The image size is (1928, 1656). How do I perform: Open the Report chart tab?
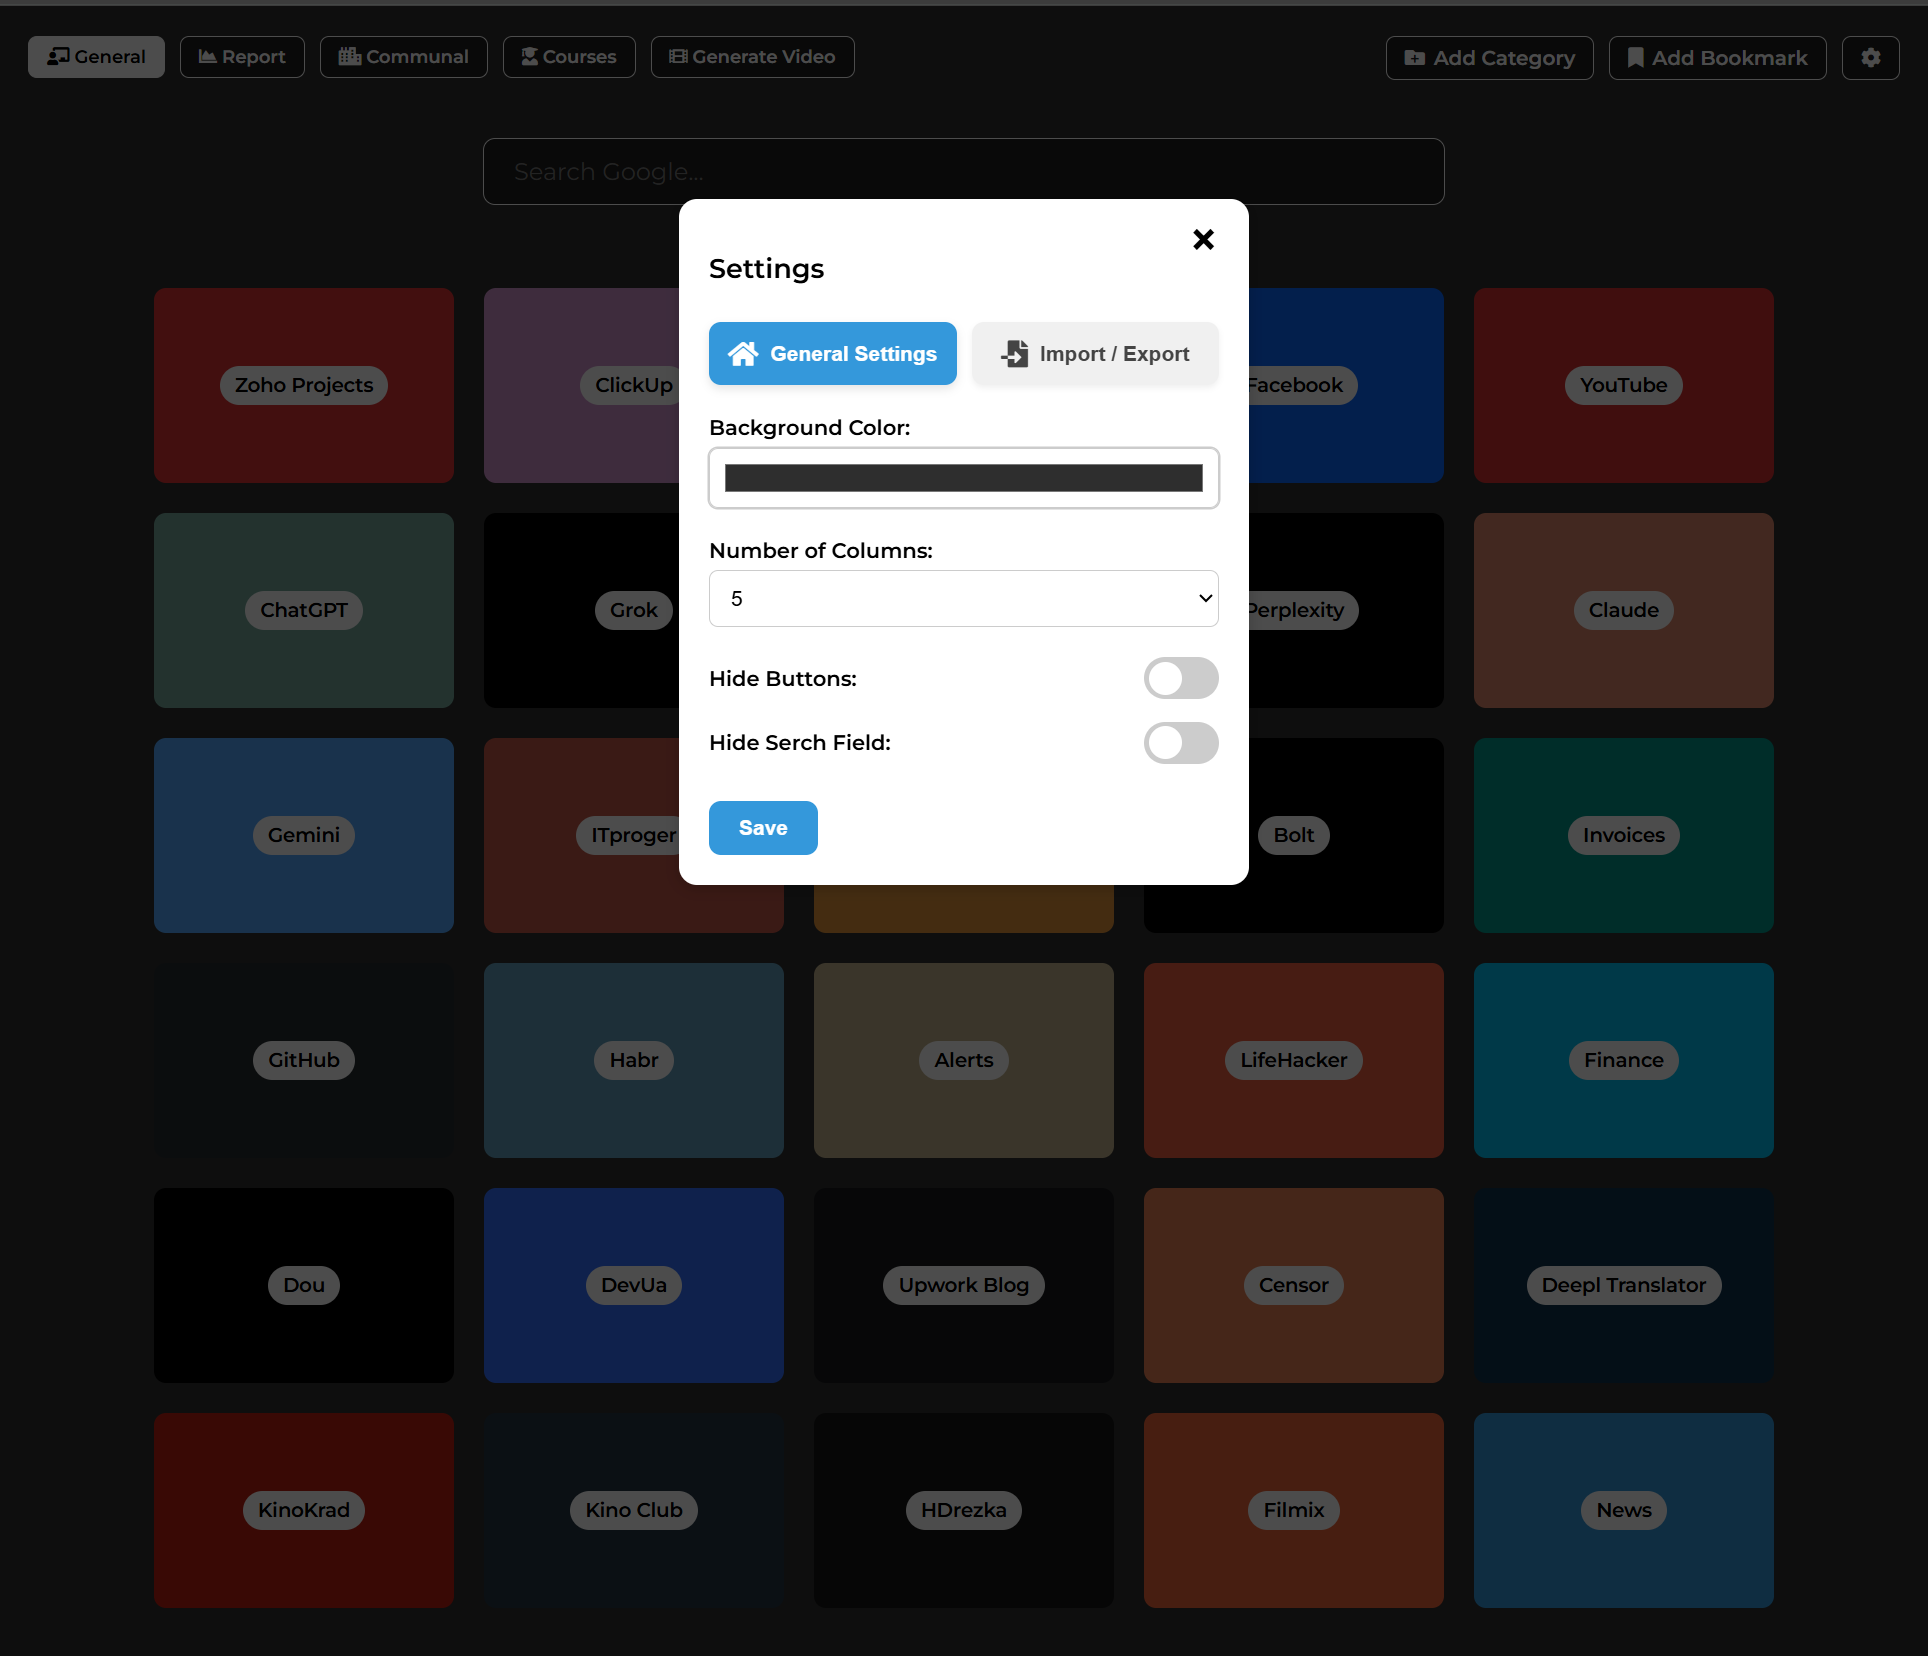coord(242,57)
